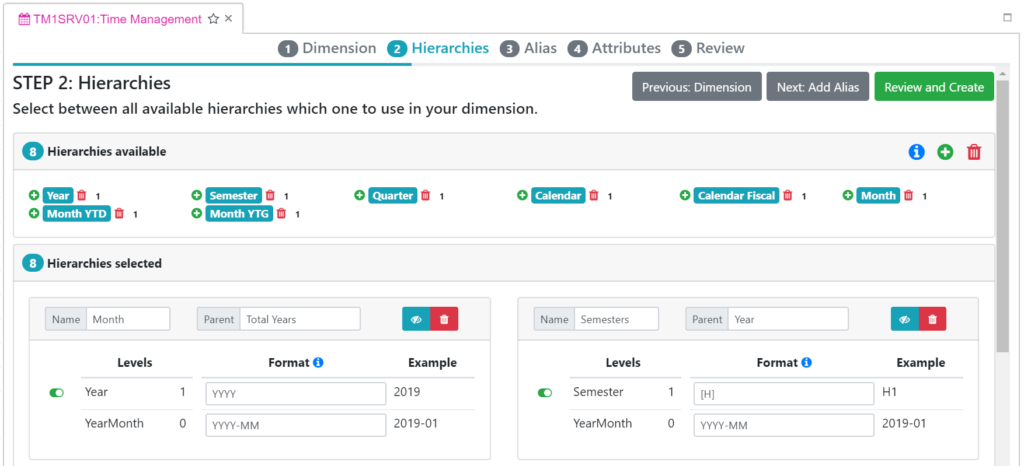Delete the selected Semesters hierarchy card
Image resolution: width=1024 pixels, height=466 pixels.
point(932,319)
